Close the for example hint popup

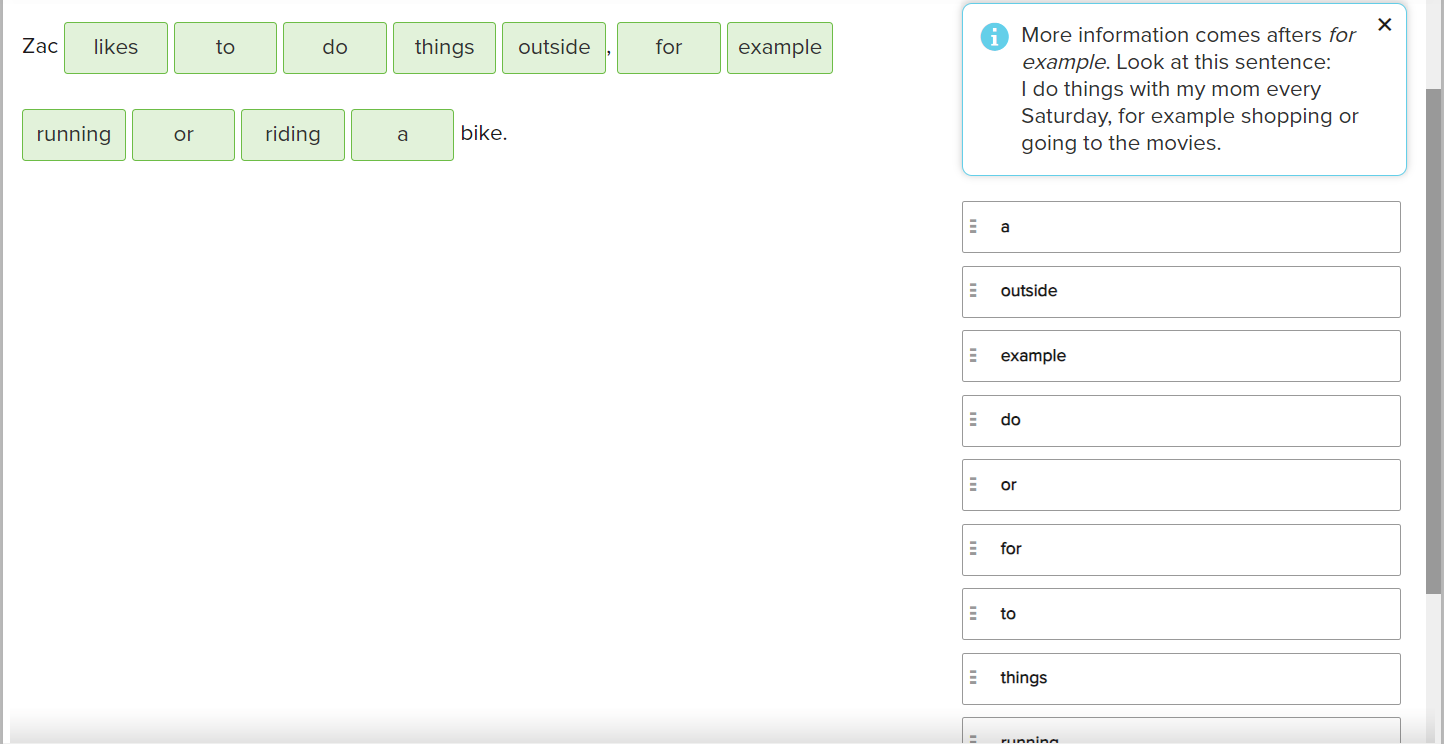1384,25
